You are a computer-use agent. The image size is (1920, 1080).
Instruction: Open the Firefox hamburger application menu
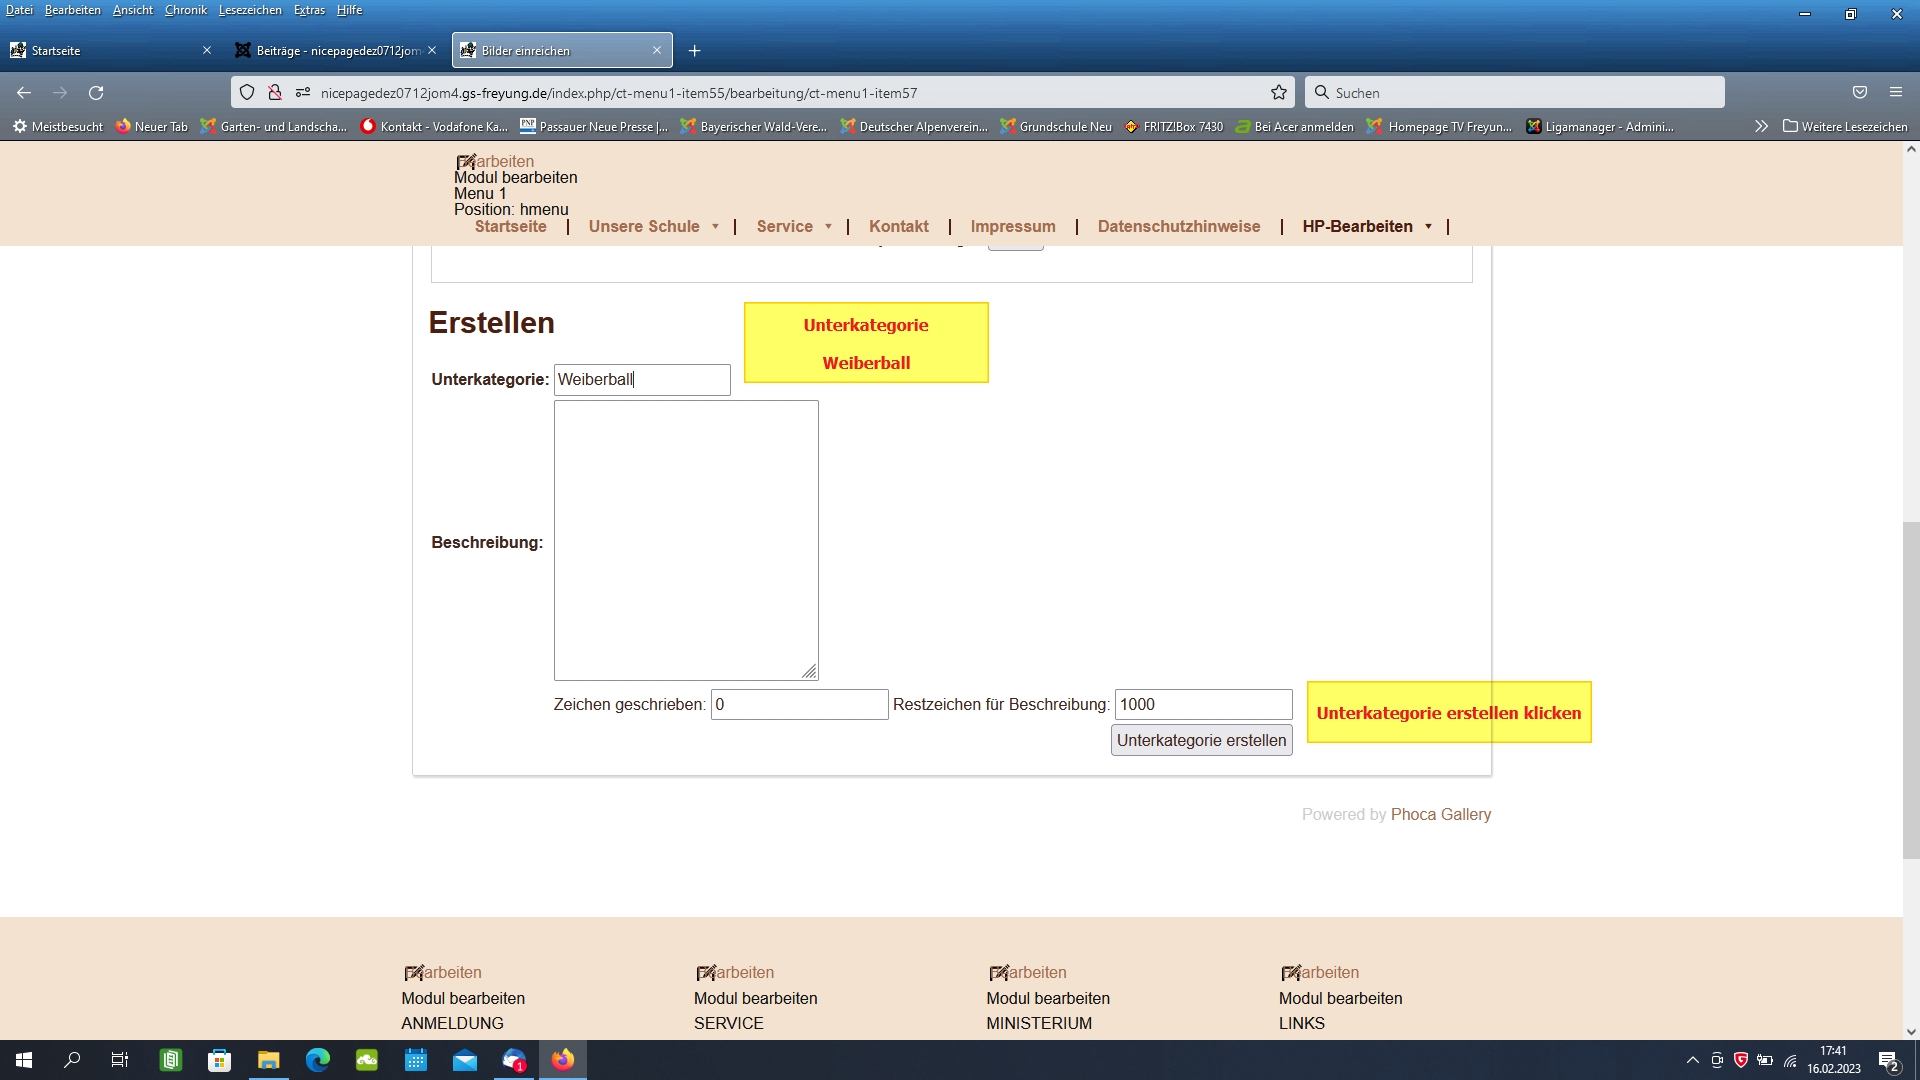tap(1895, 93)
